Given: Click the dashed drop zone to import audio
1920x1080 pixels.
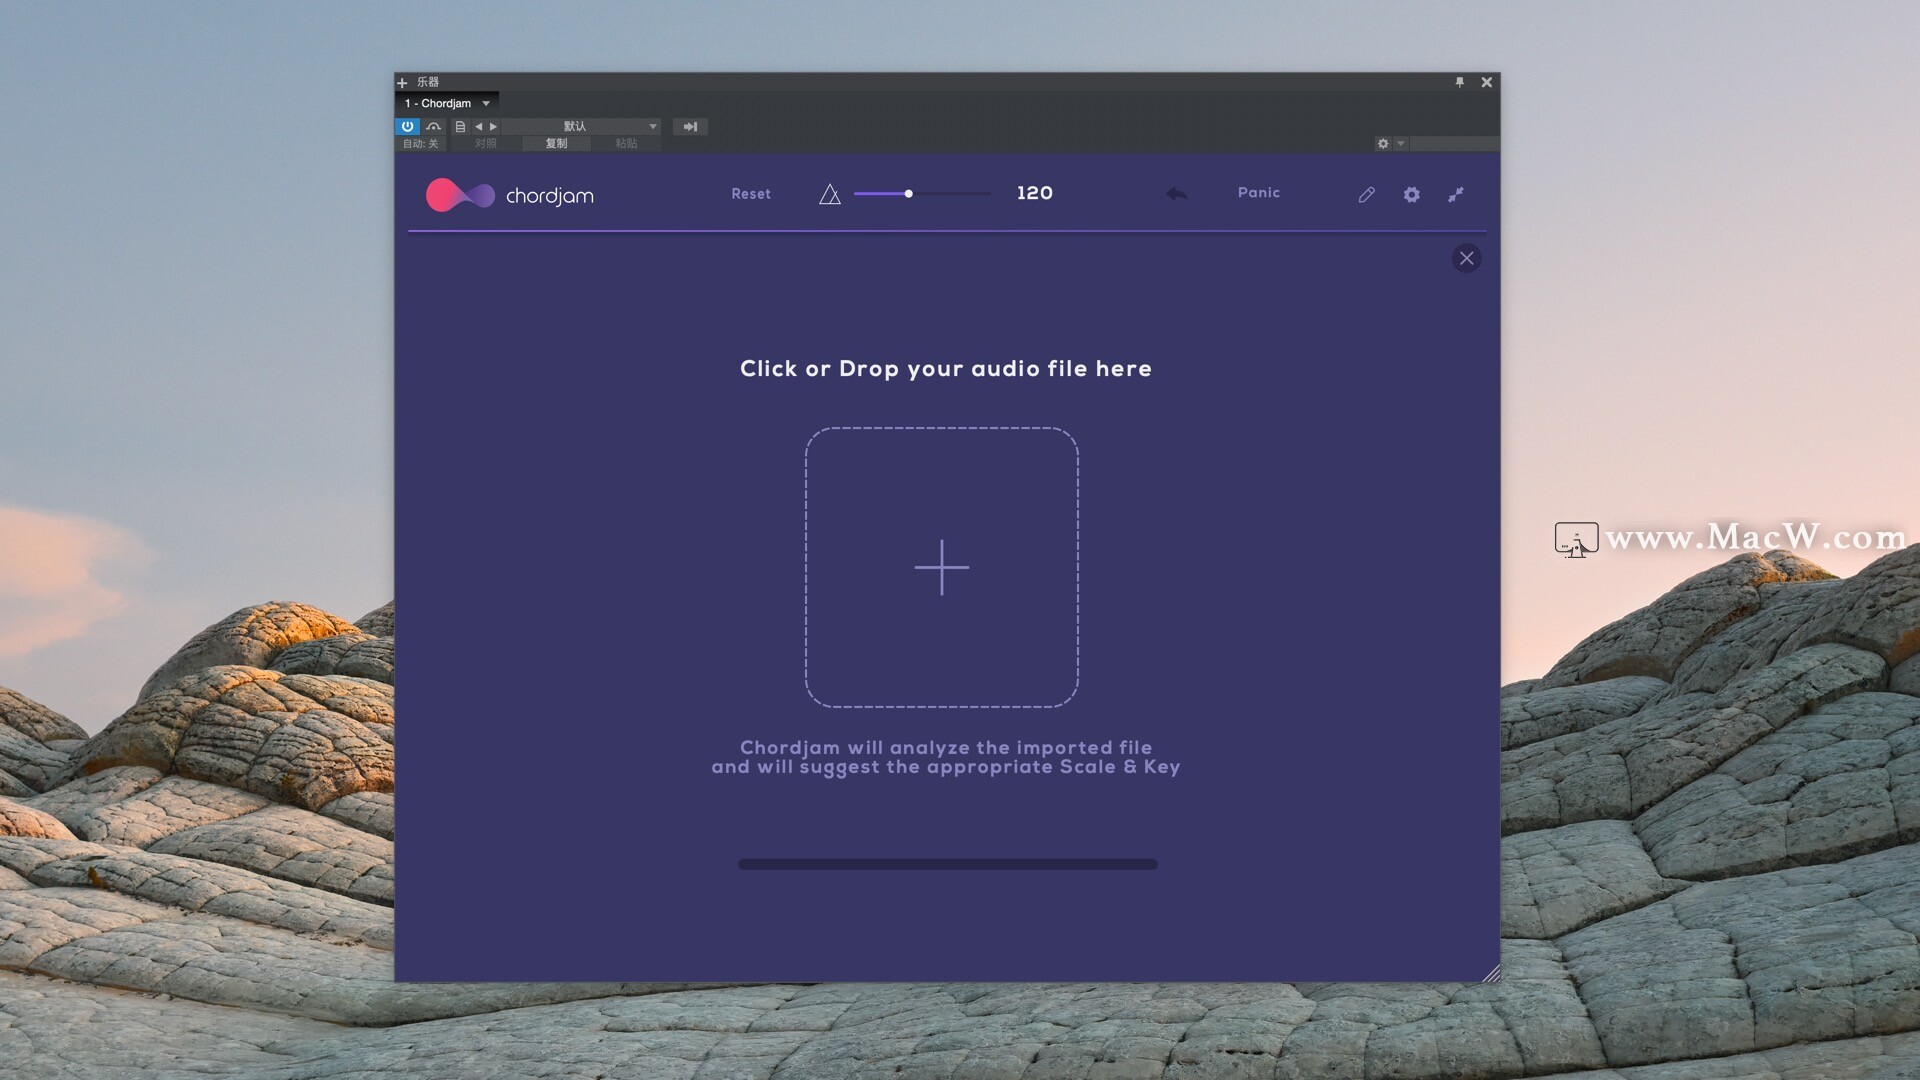Looking at the screenshot, I should pos(941,567).
